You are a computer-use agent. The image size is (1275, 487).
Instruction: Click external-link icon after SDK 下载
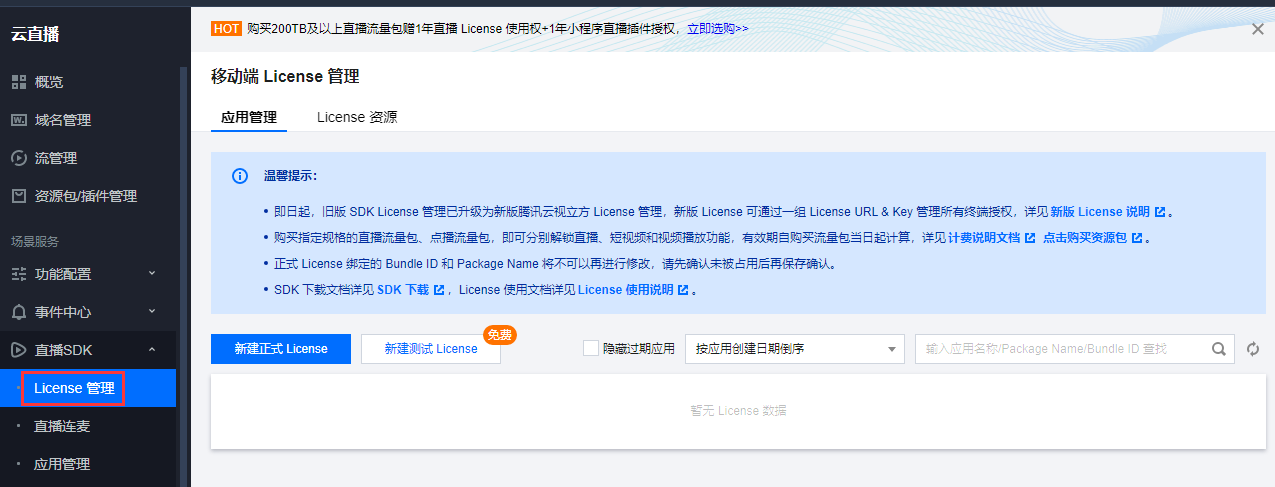[439, 290]
